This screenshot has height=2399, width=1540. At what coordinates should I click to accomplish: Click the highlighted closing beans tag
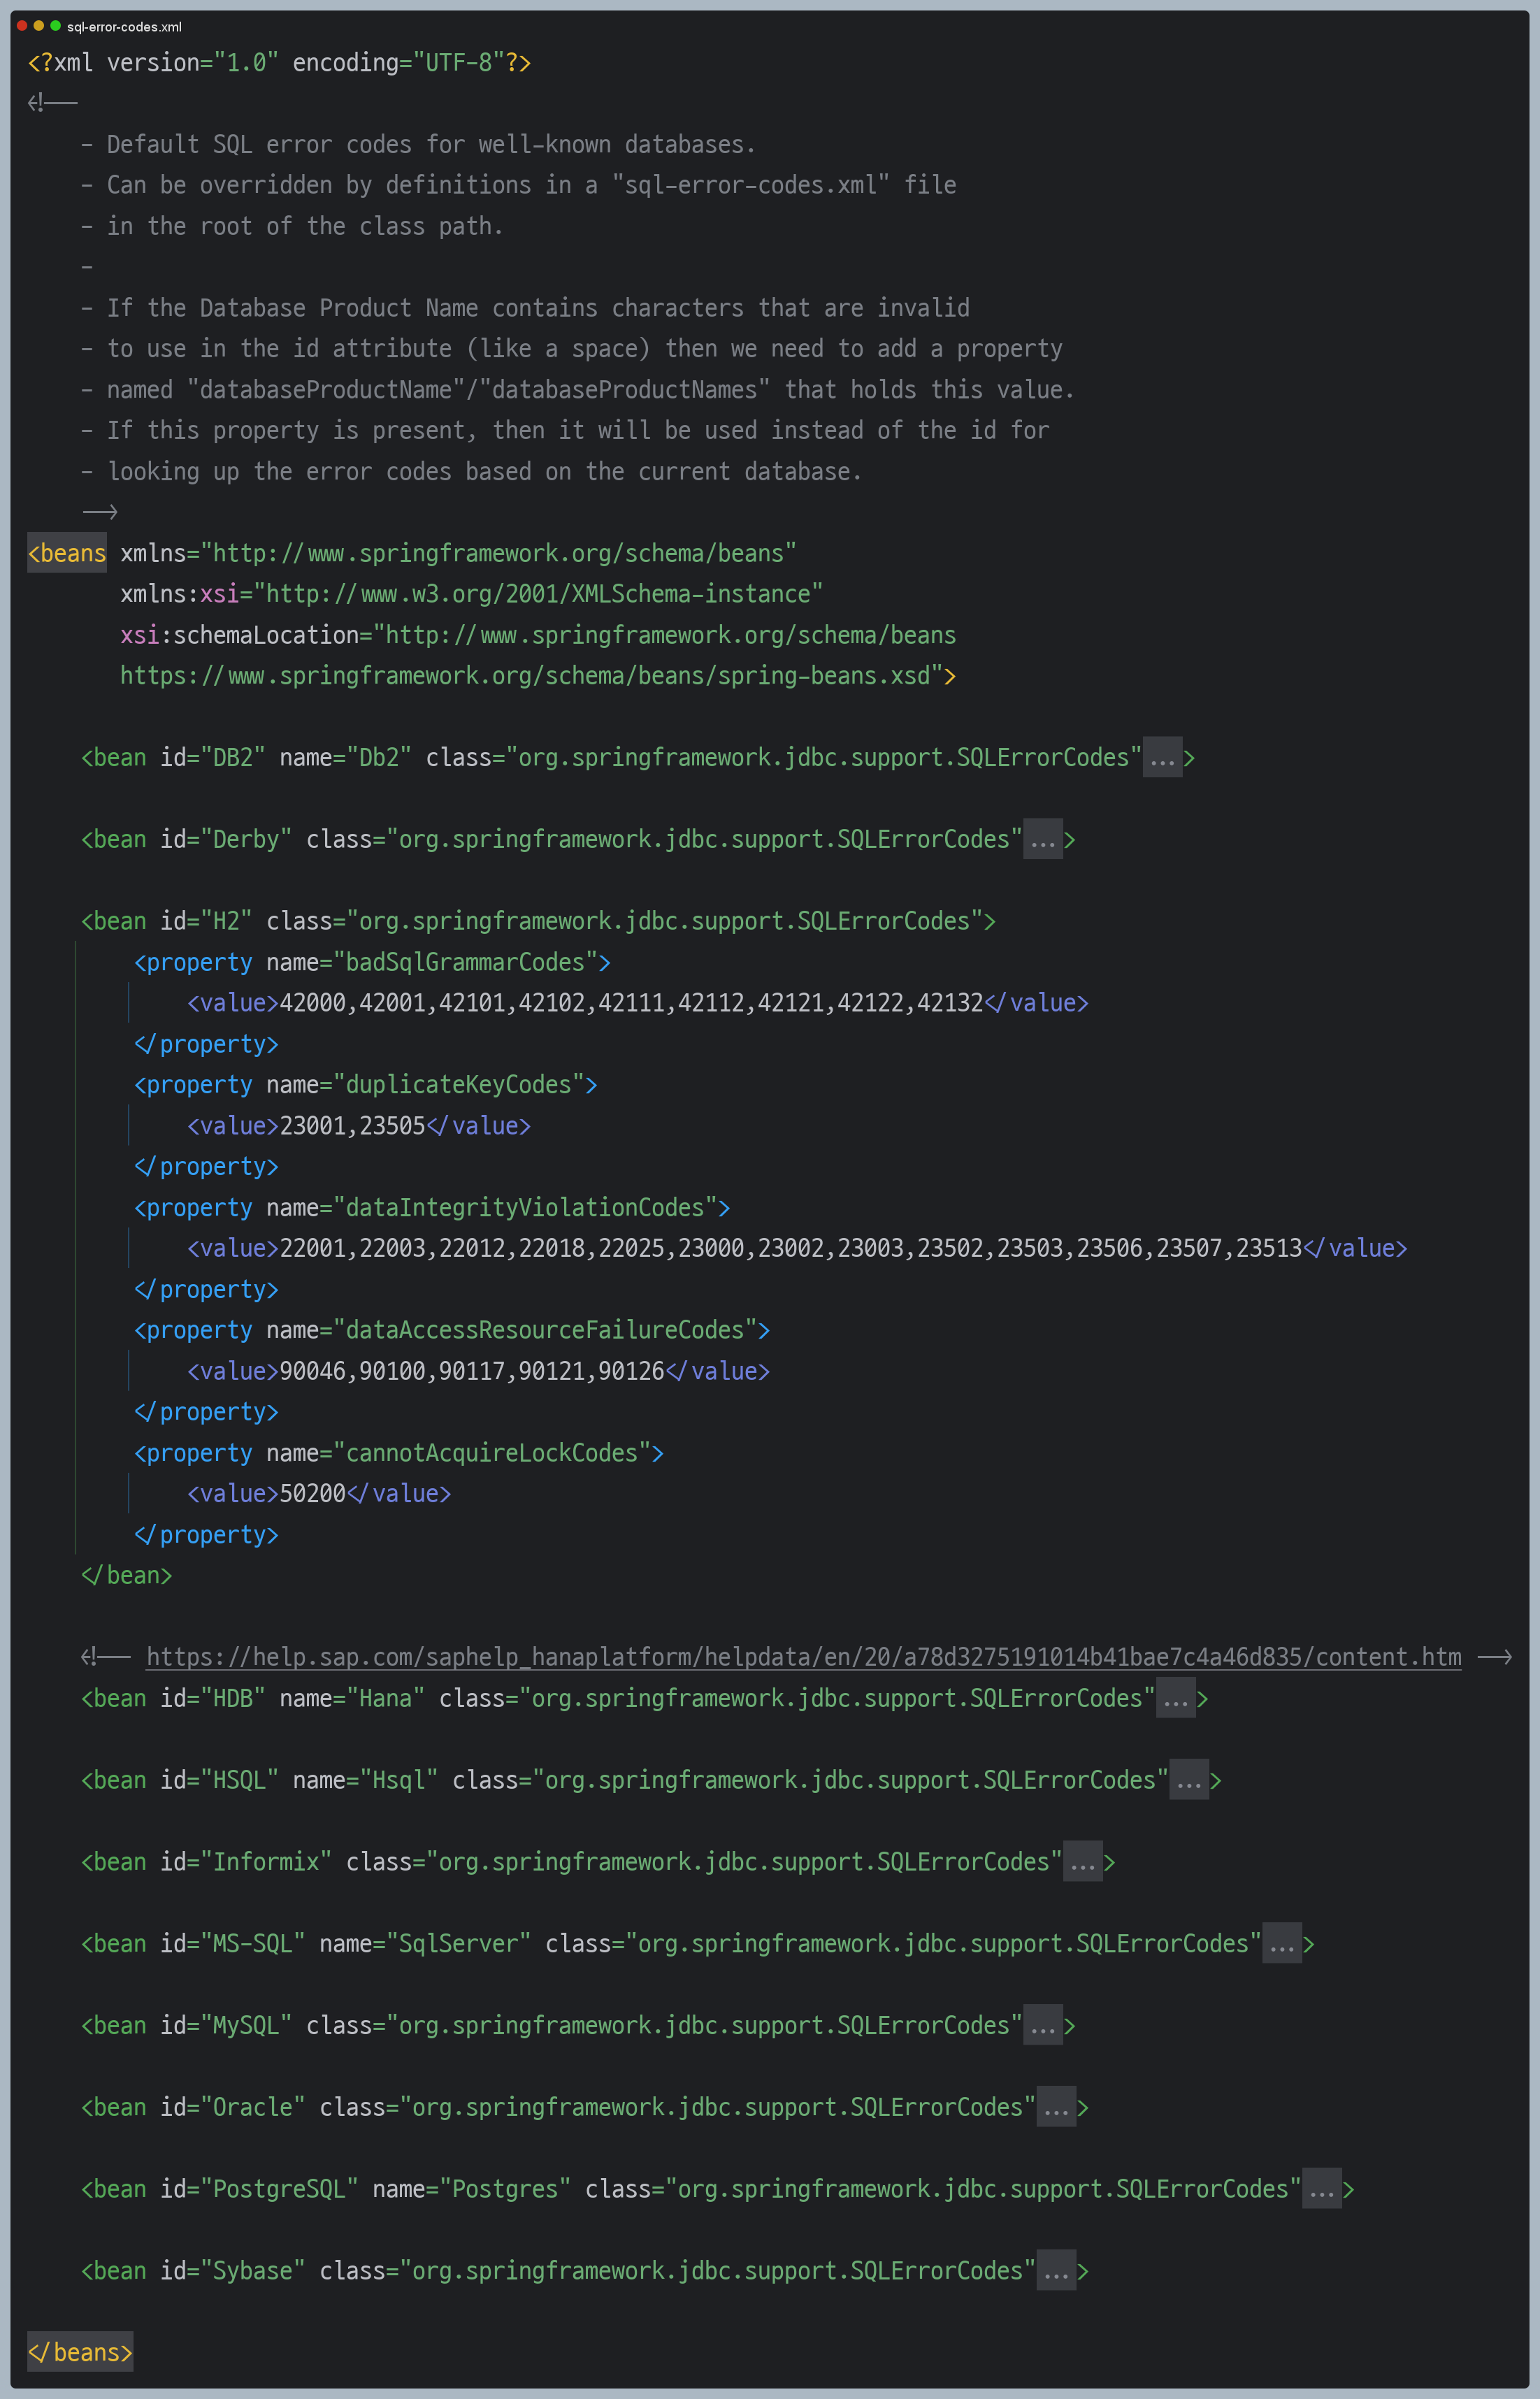click(80, 2353)
